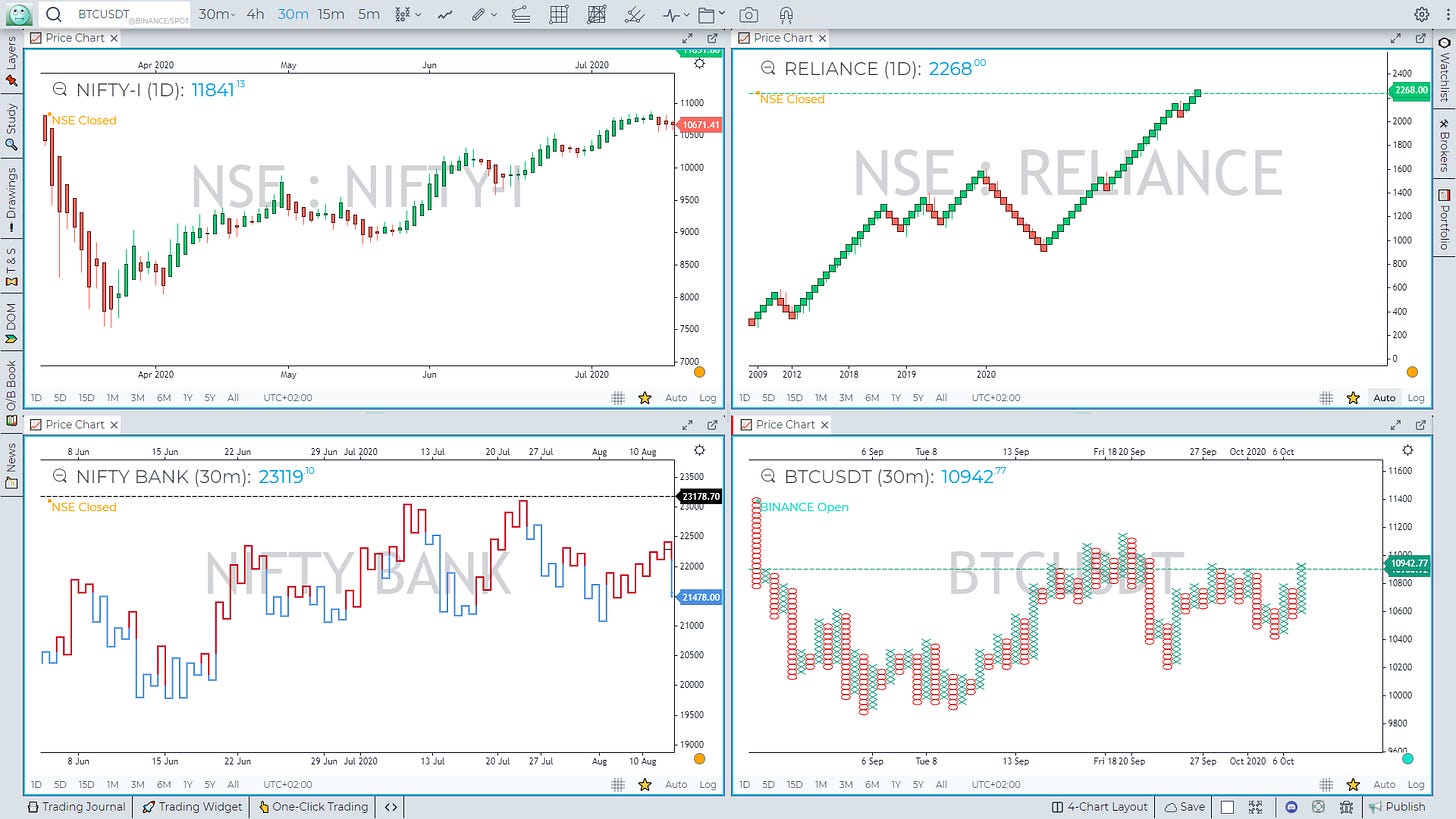
Task: Open timezone UTC+02:00 on NIFTY-I chart
Action: point(288,398)
